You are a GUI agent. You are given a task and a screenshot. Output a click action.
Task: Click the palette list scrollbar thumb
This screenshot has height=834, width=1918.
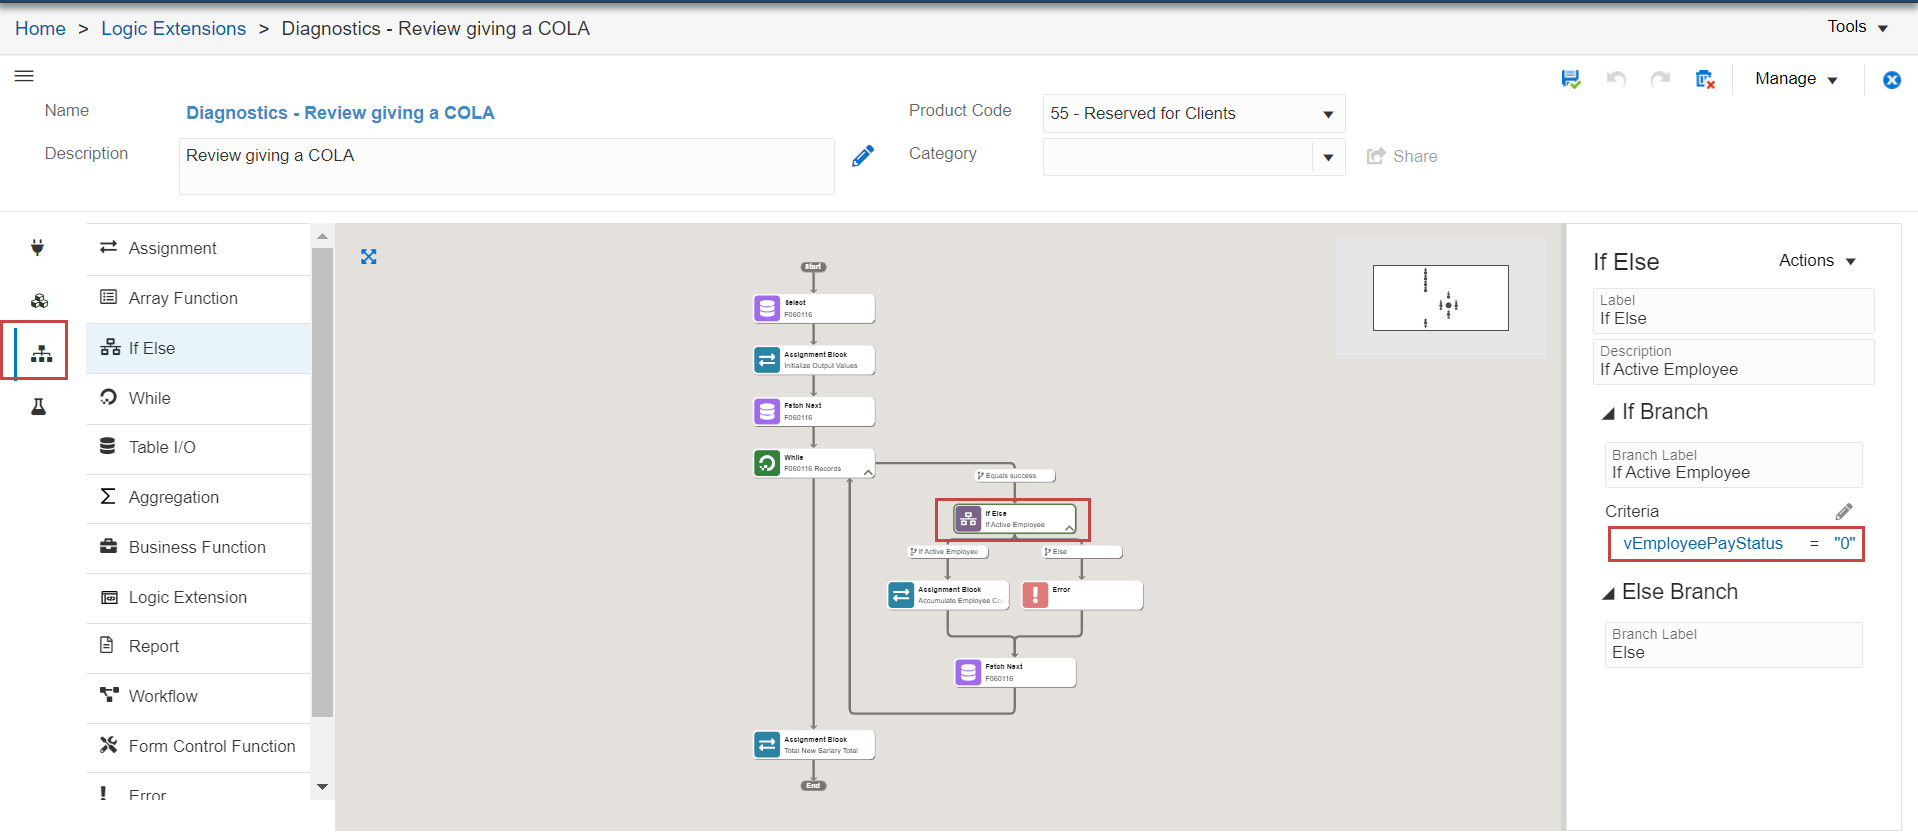click(322, 483)
